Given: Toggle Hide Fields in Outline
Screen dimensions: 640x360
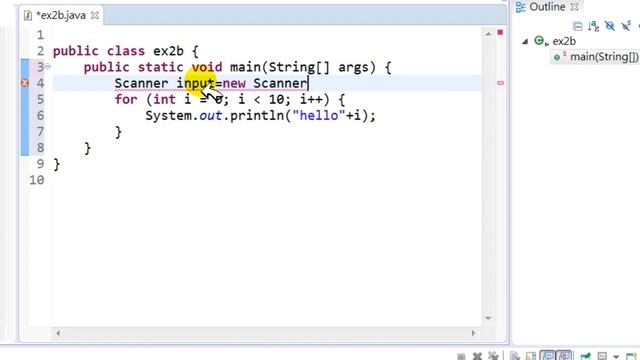Looking at the screenshot, I should click(610, 27).
